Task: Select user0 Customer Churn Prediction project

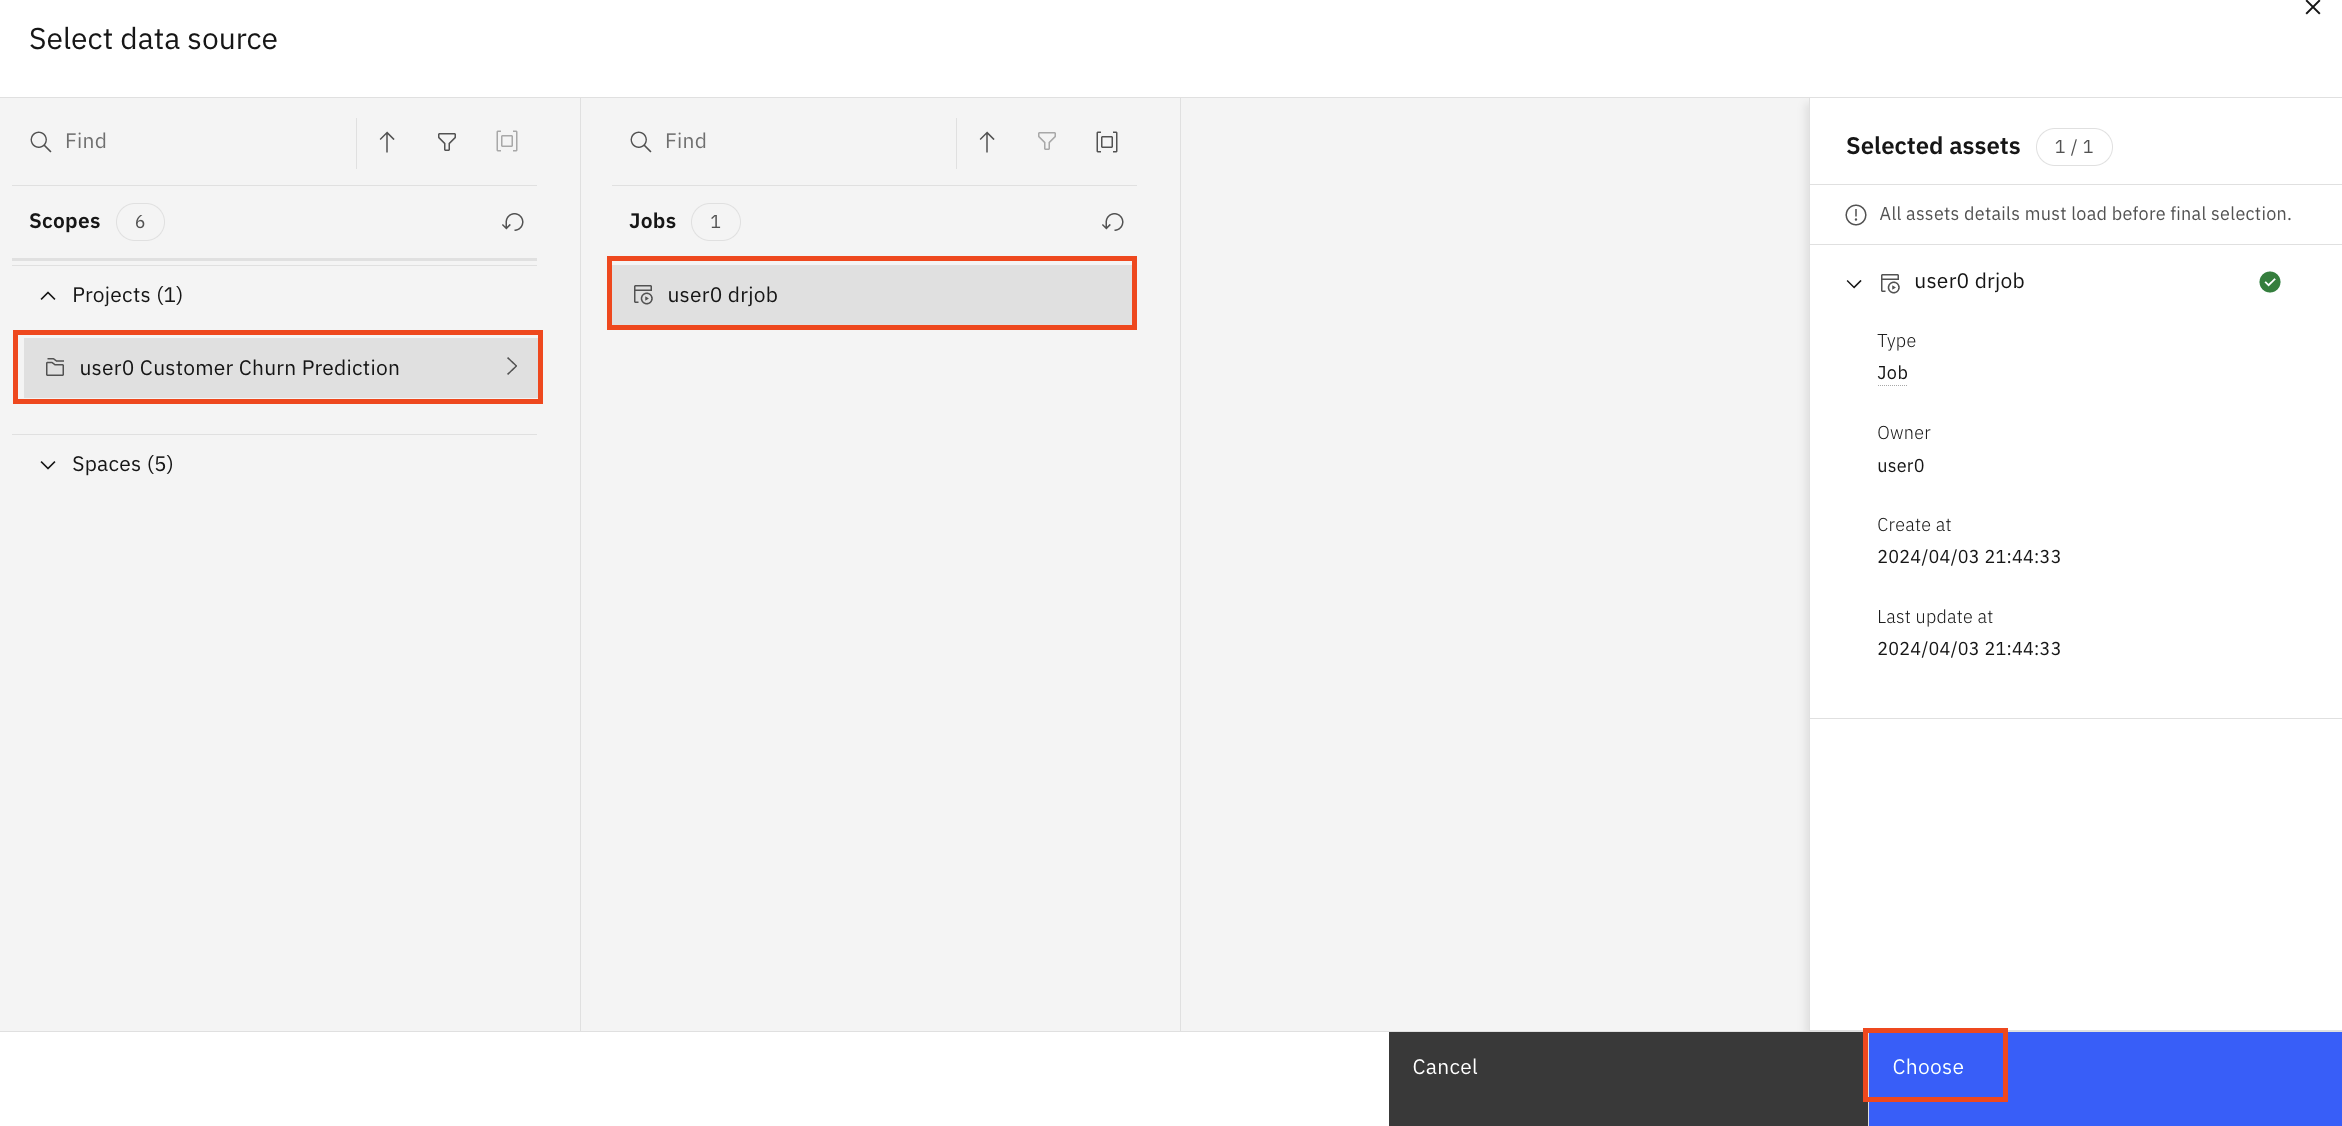Action: [x=282, y=366]
